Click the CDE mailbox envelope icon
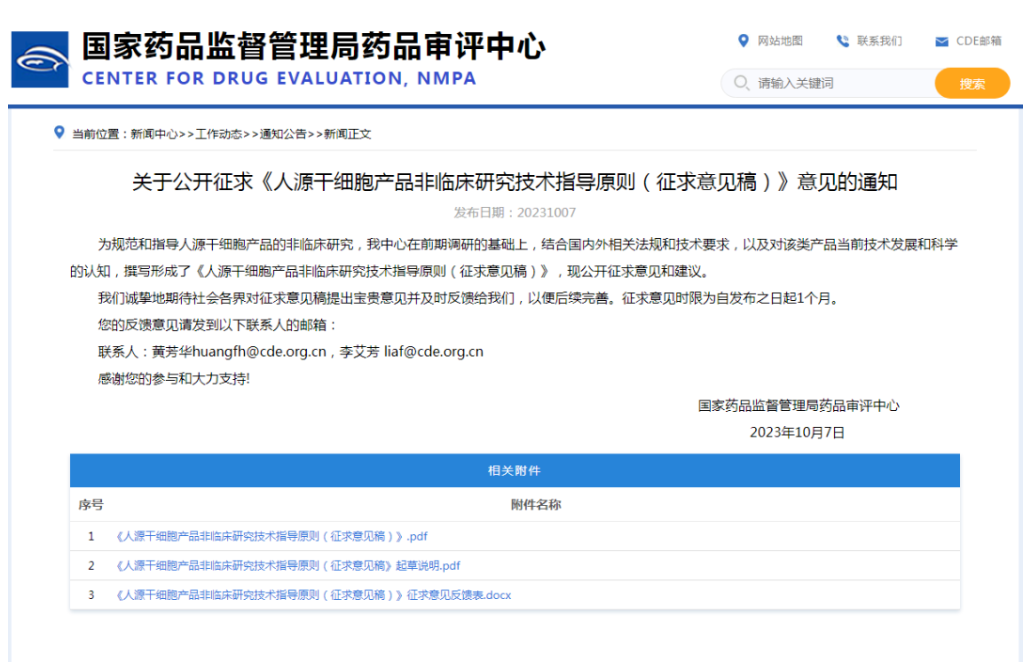1032x662 pixels. [x=941, y=42]
